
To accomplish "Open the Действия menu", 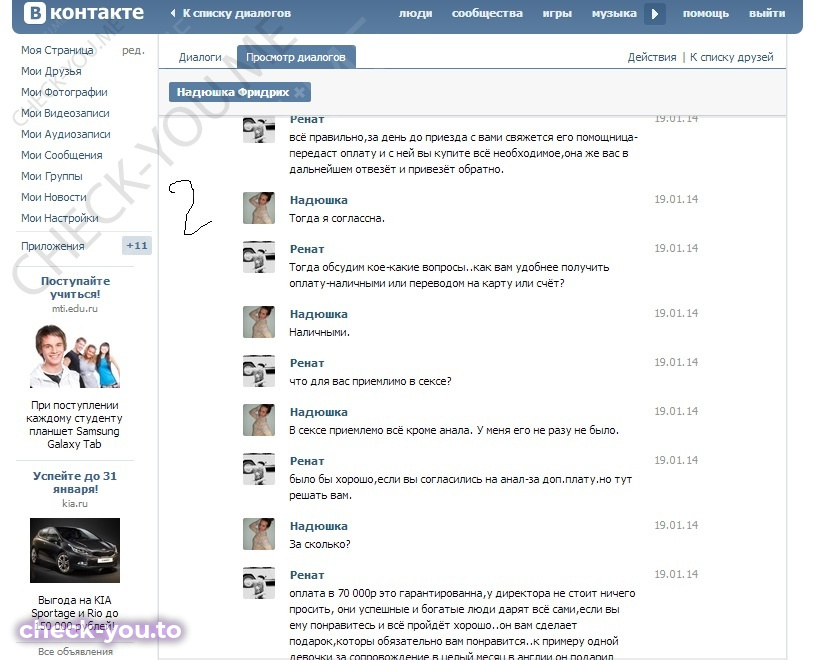I will [x=652, y=57].
